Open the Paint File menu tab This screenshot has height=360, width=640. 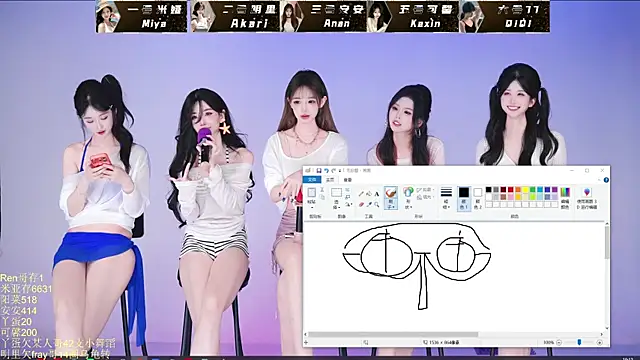pos(312,180)
